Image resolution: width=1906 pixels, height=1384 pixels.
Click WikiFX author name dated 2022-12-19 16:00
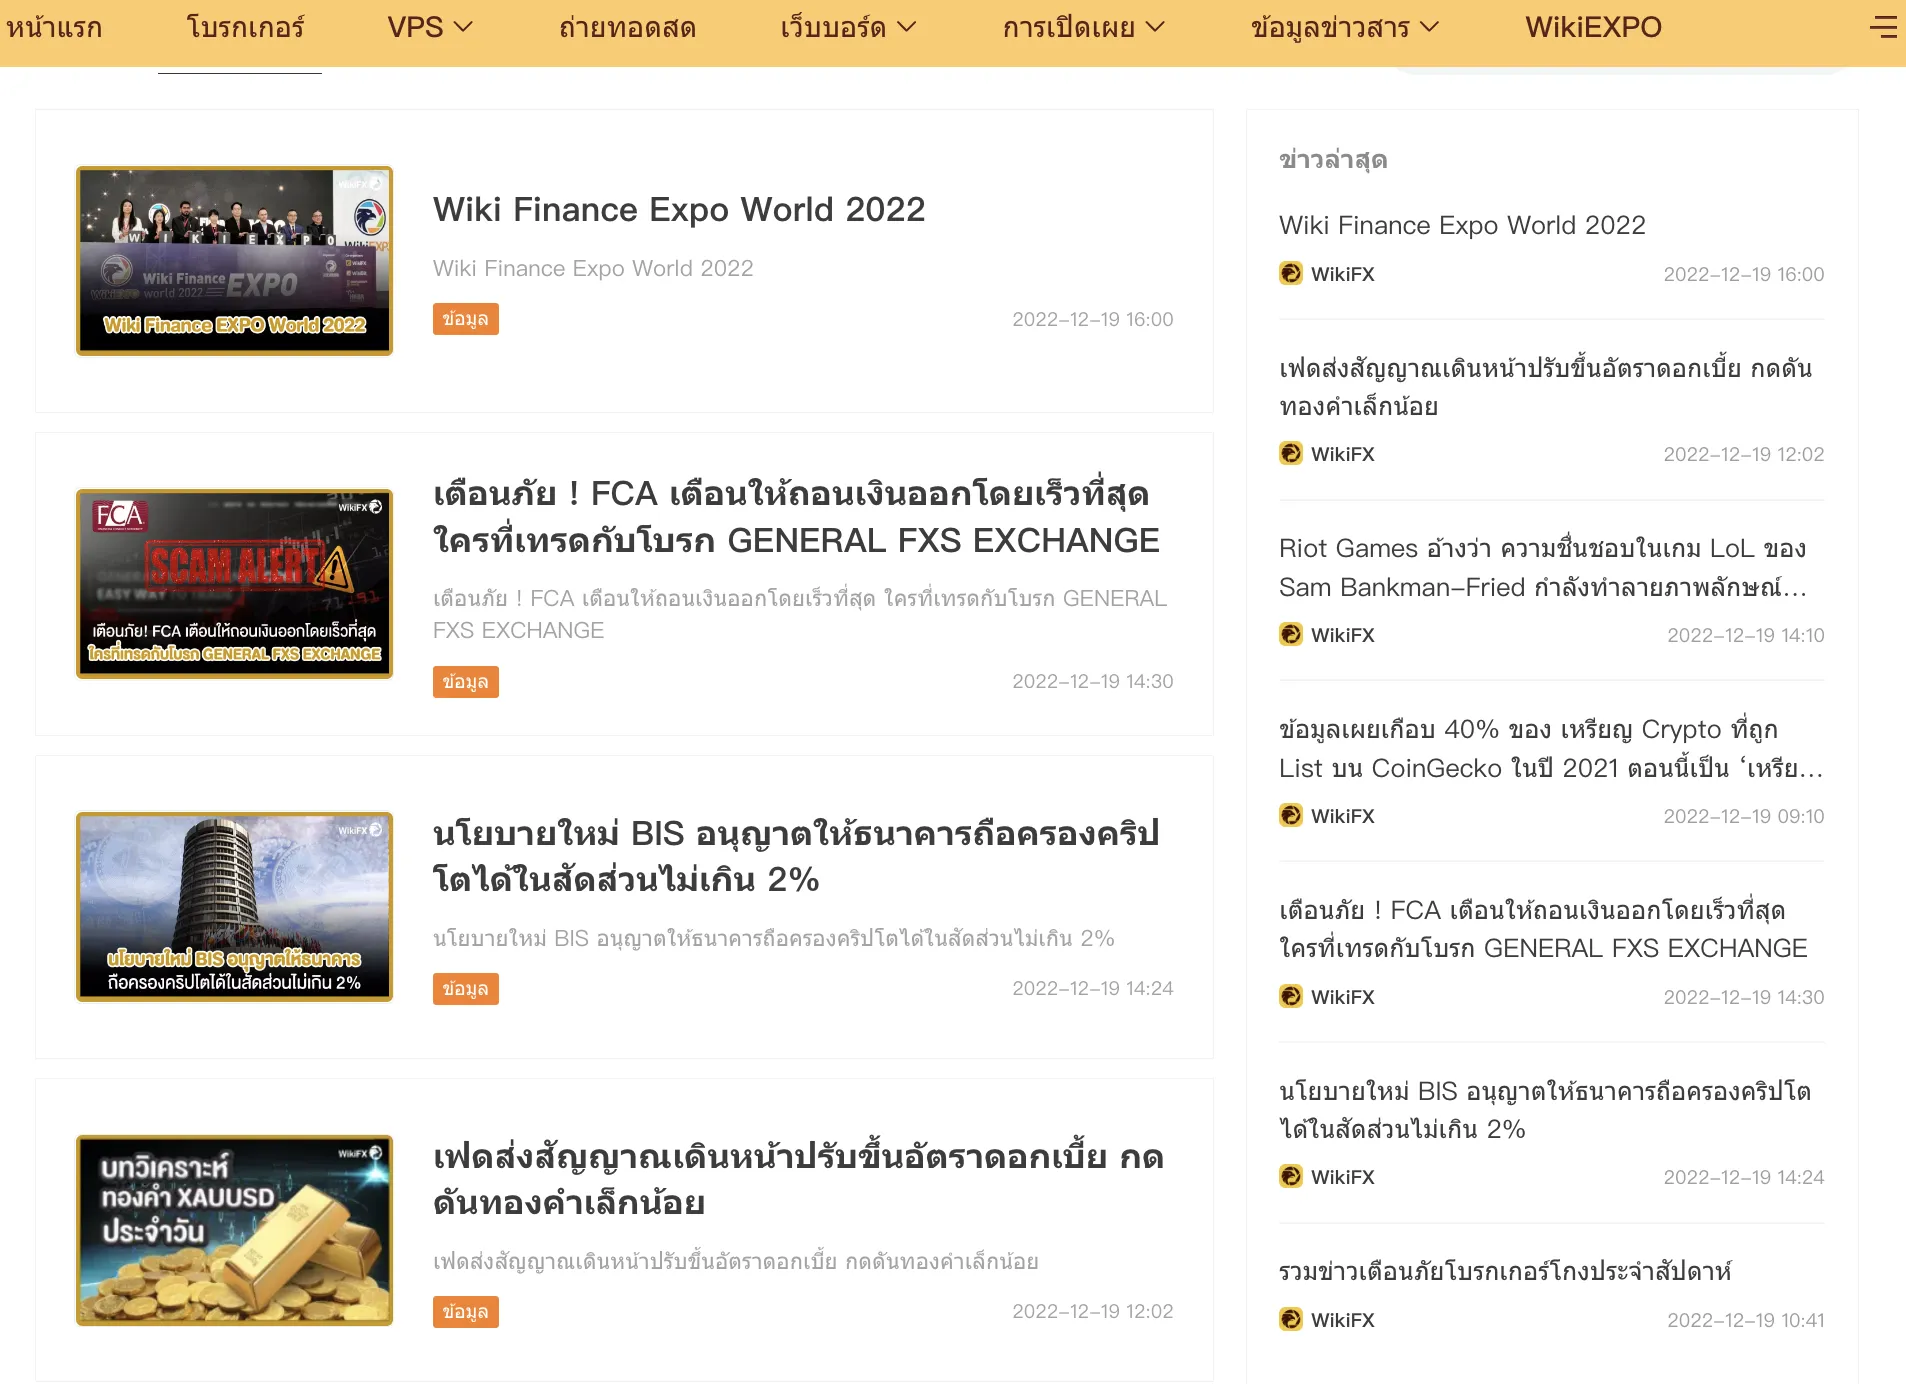[1342, 273]
